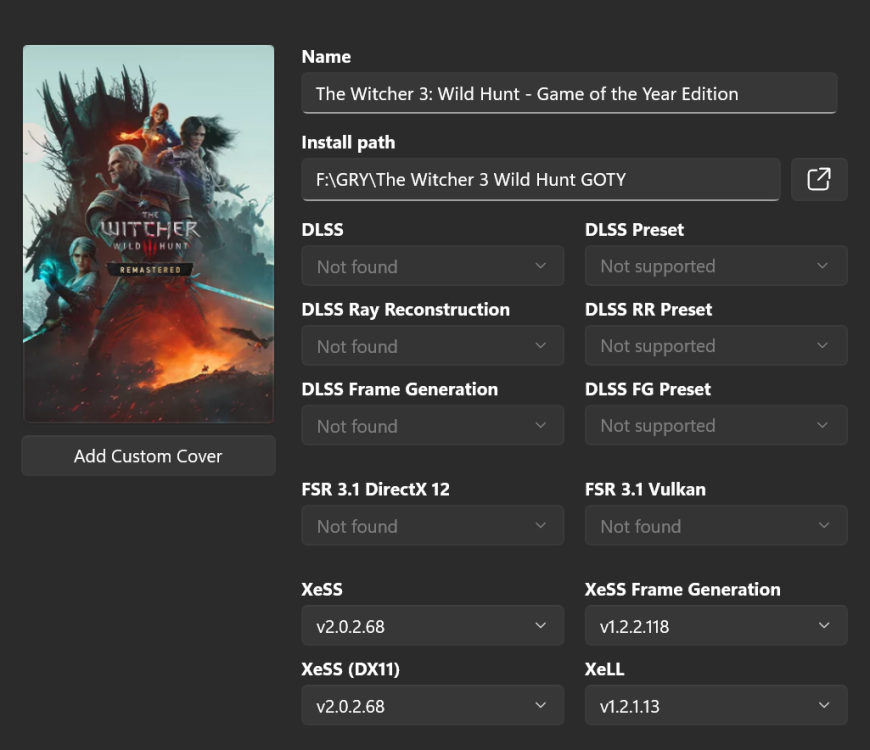The width and height of the screenshot is (870, 750).
Task: Expand the DLSS RR Preset dropdown
Action: pos(716,346)
